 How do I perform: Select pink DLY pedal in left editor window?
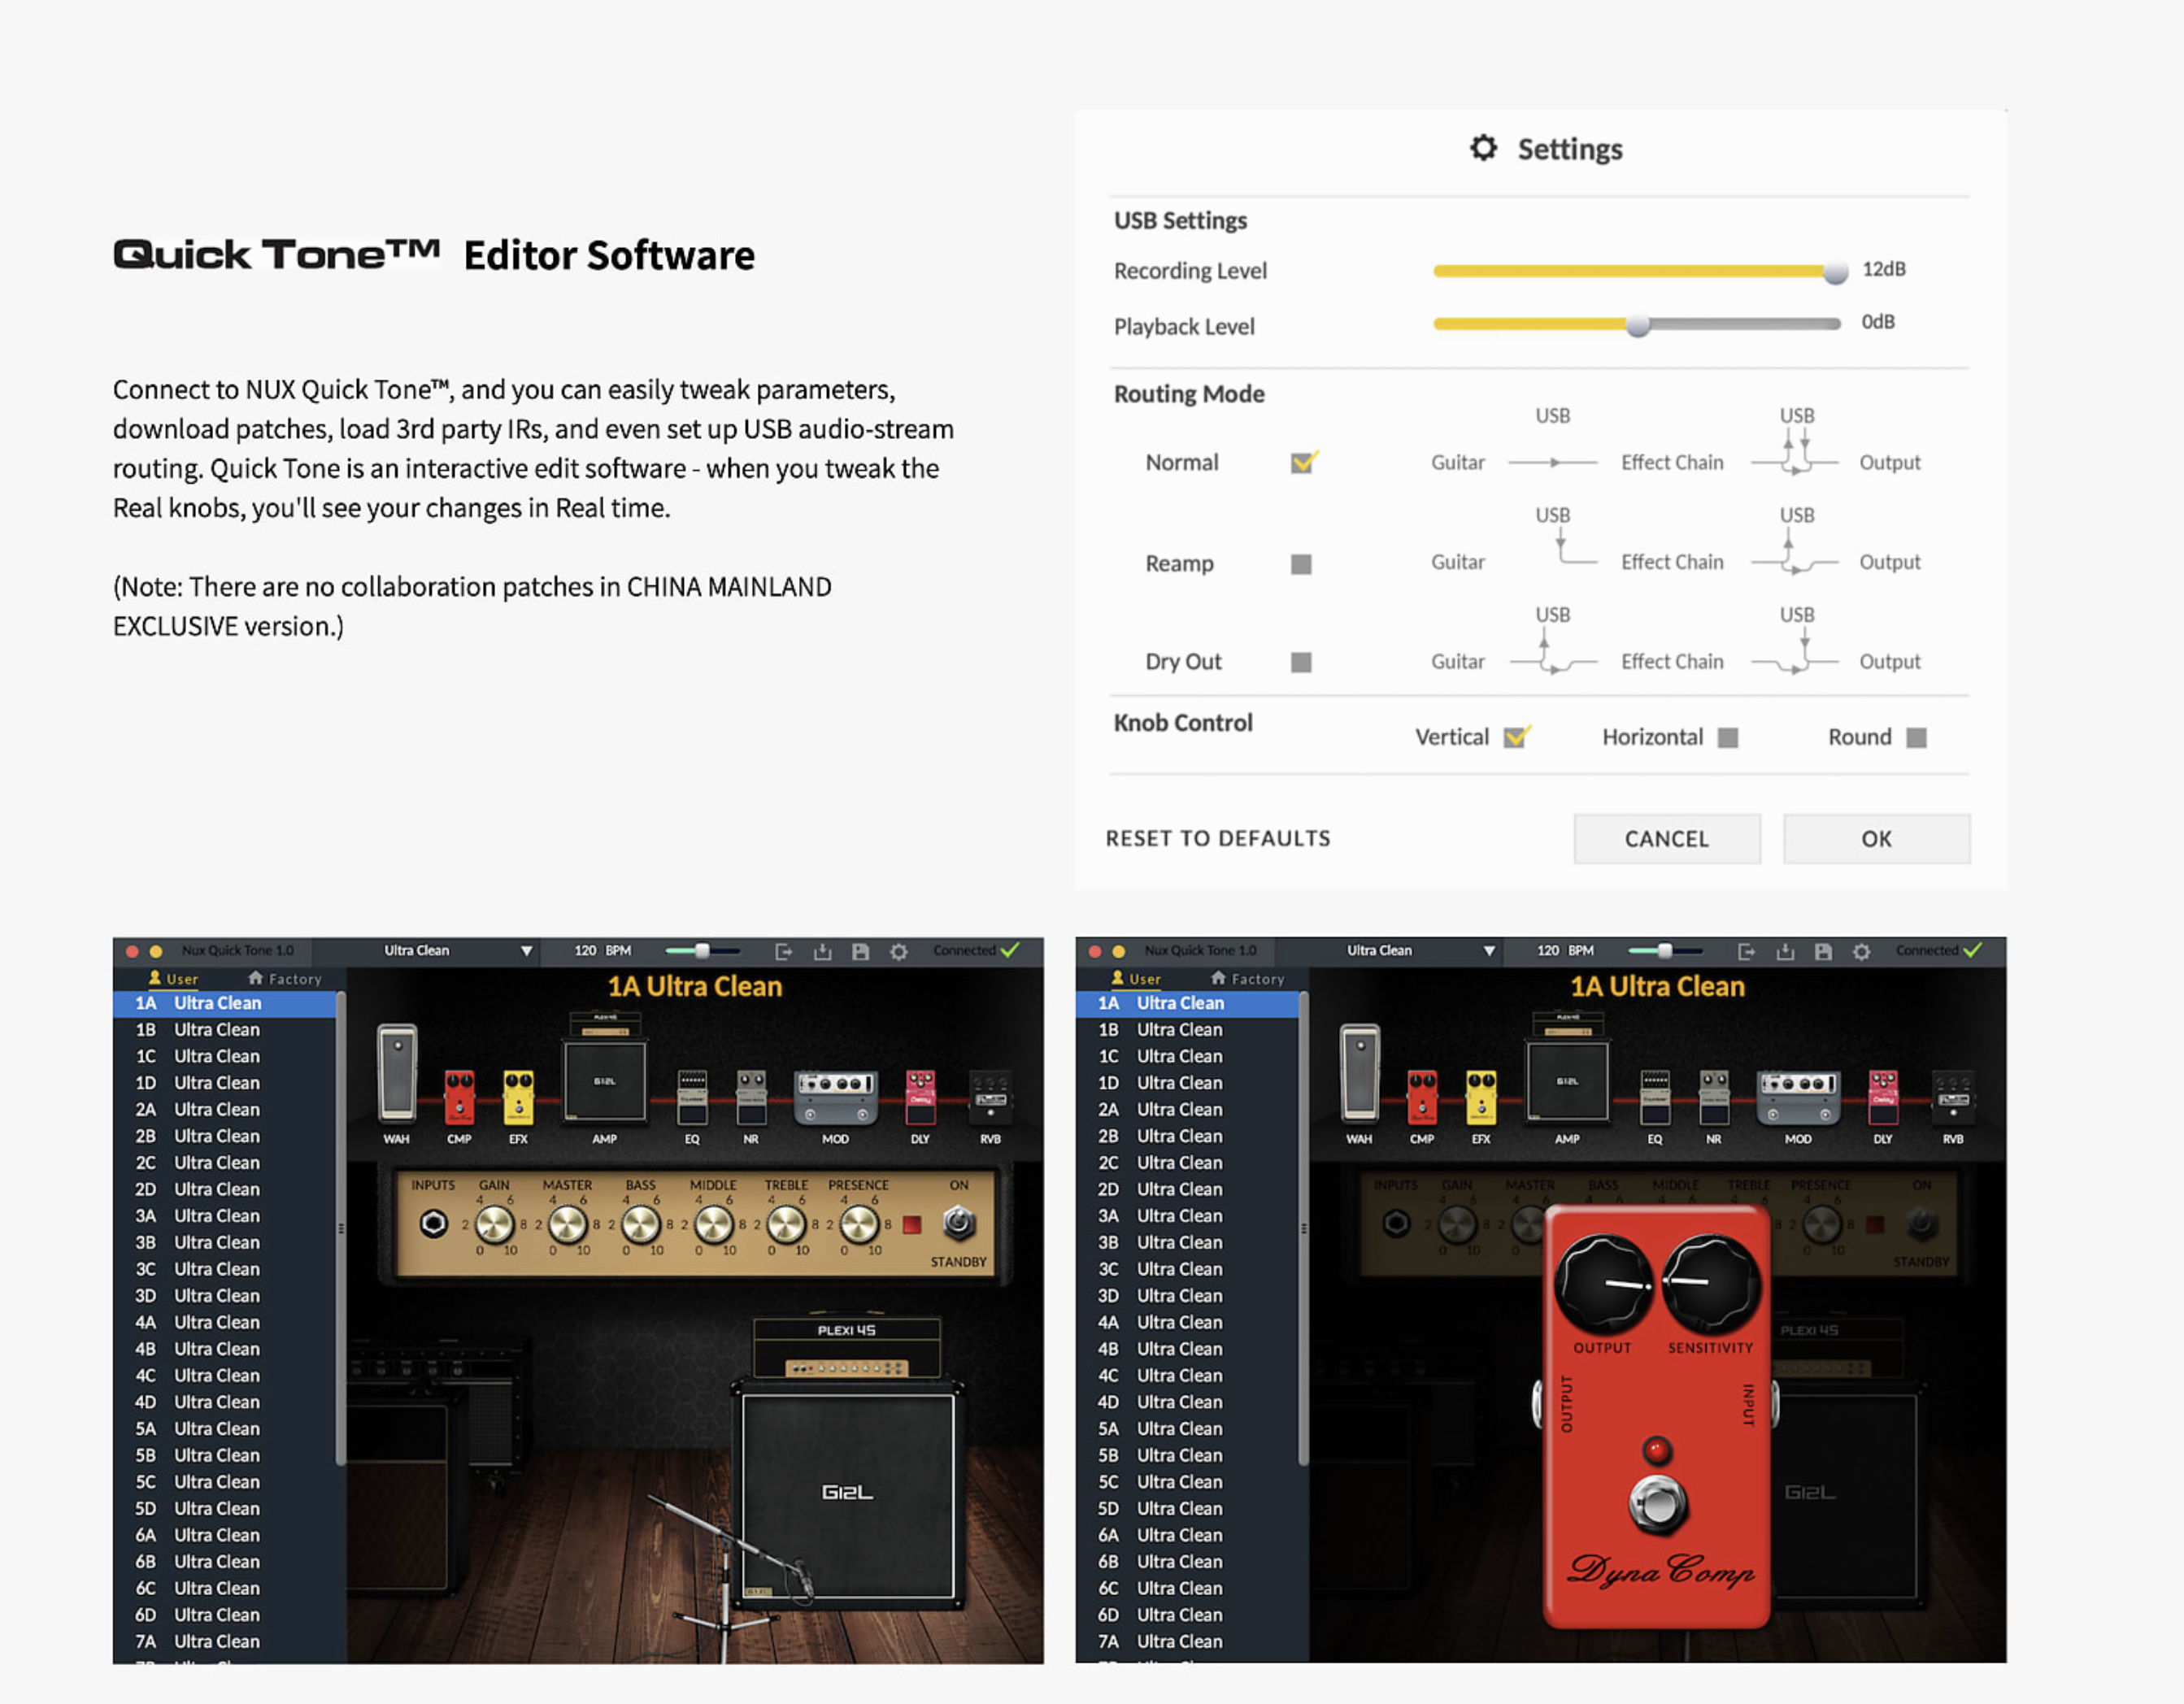(x=920, y=1097)
